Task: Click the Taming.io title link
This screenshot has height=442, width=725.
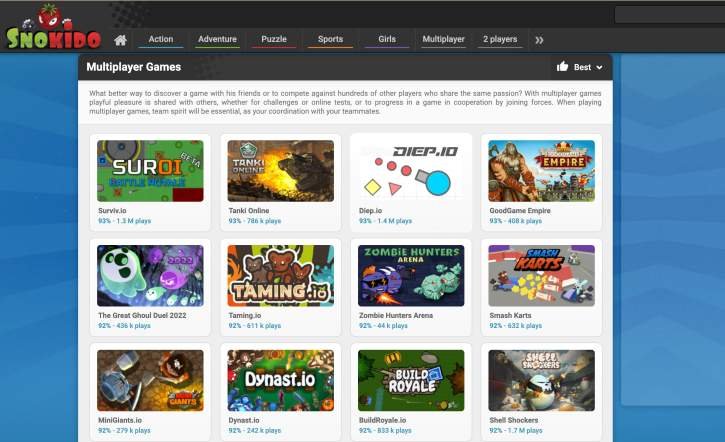Action: coord(246,315)
